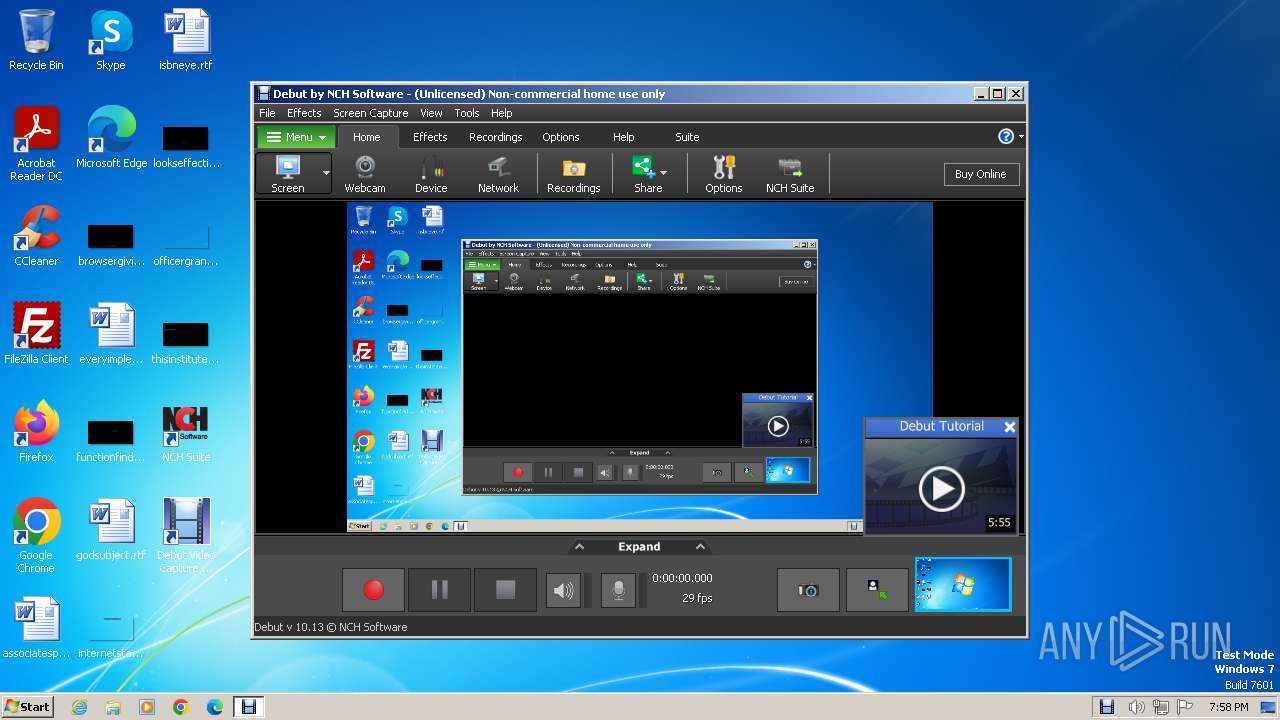Click the Expand panel bar
The height and width of the screenshot is (720, 1280).
pyautogui.click(x=639, y=547)
